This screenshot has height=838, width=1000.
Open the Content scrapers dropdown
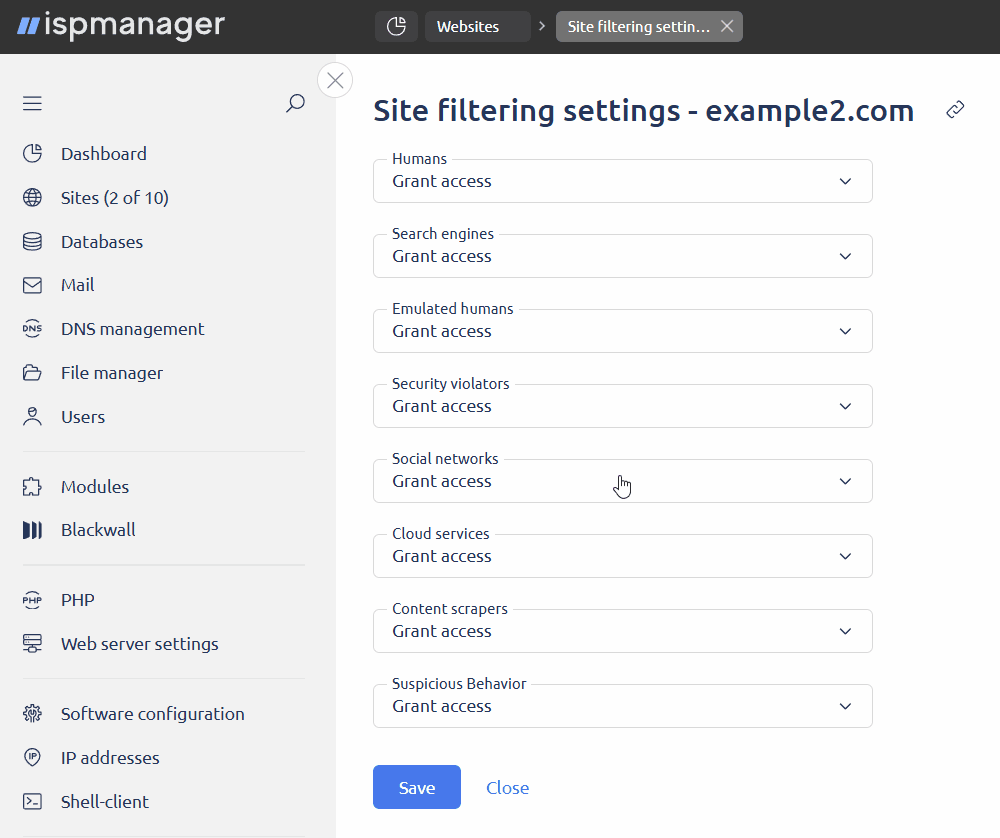coord(622,632)
